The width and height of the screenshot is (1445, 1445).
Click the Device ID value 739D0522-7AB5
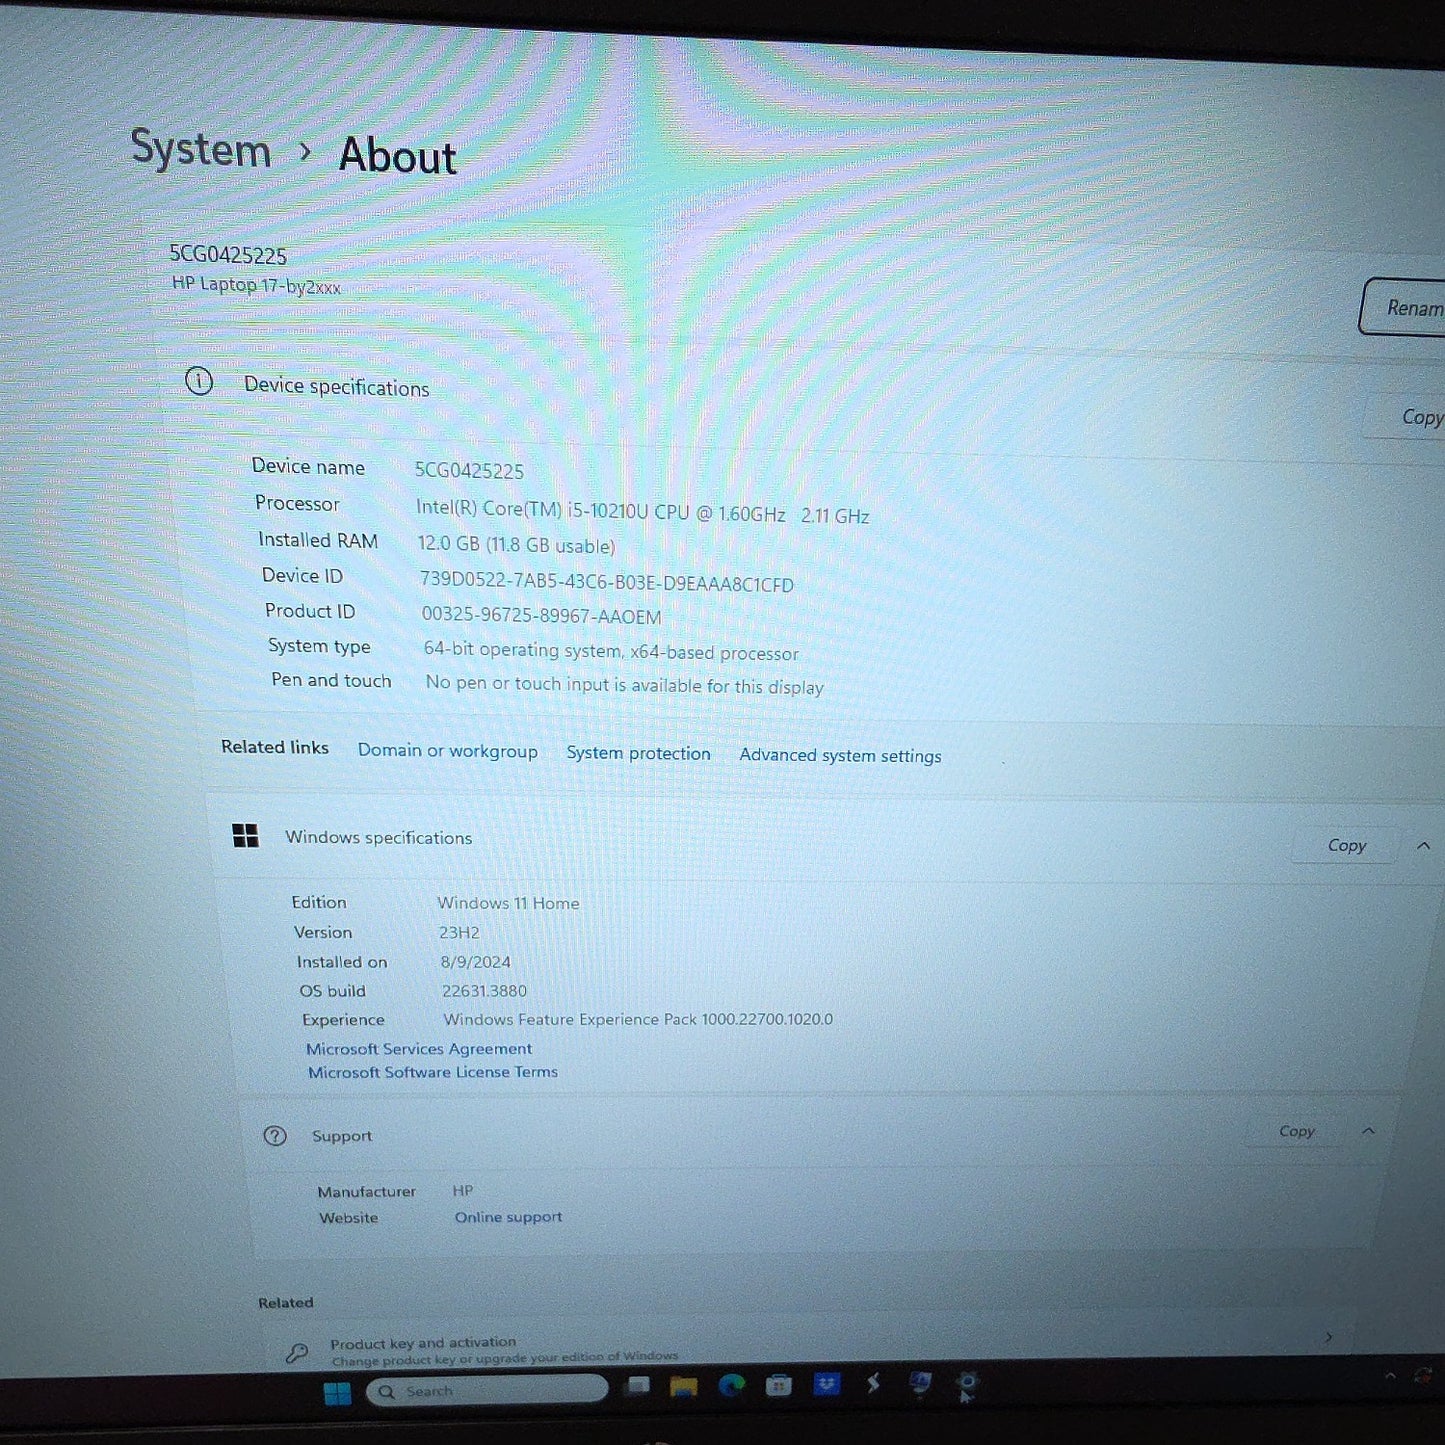click(606, 582)
